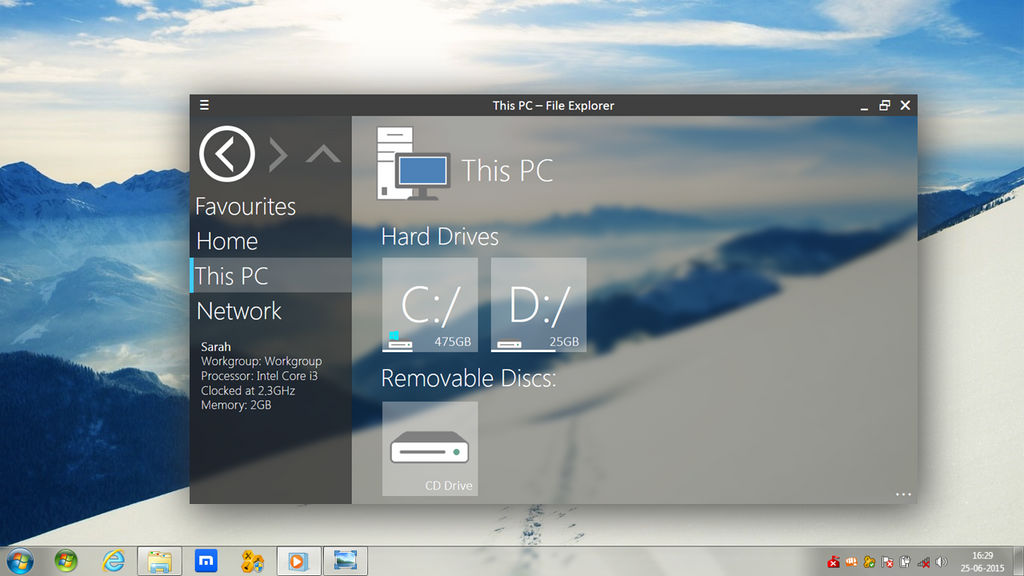Viewport: 1024px width, 576px height.
Task: Open the CD Drive tile
Action: point(430,449)
